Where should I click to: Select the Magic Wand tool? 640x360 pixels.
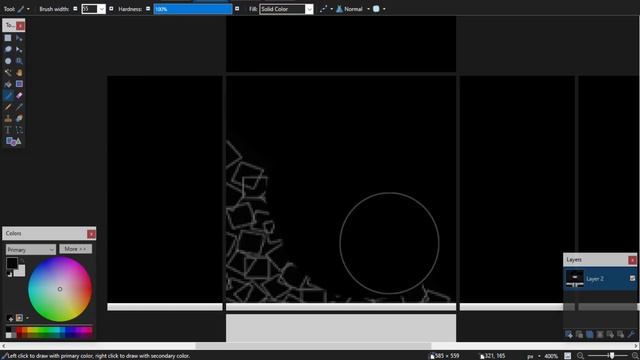pos(8,73)
